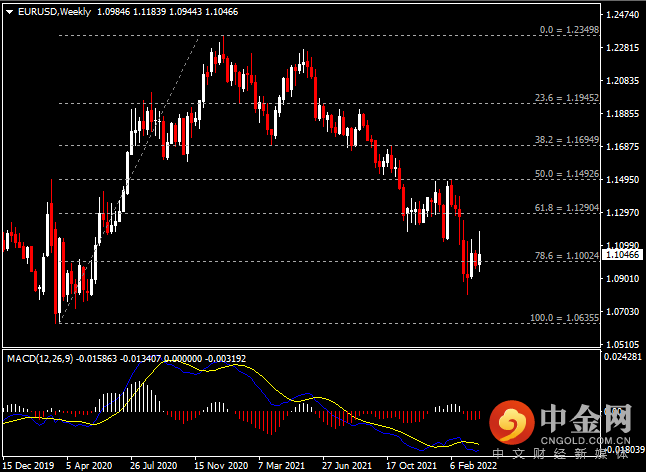Click the current price tag 1.10466
Viewport: 646px width, 472px height.
(x=623, y=255)
